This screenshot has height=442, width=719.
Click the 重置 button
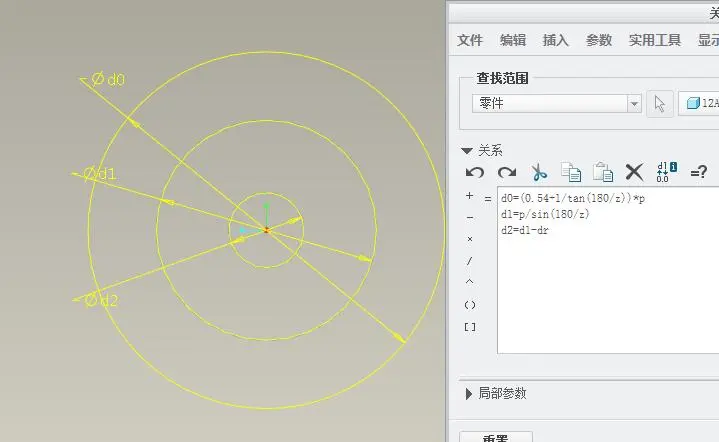pyautogui.click(x=496, y=437)
